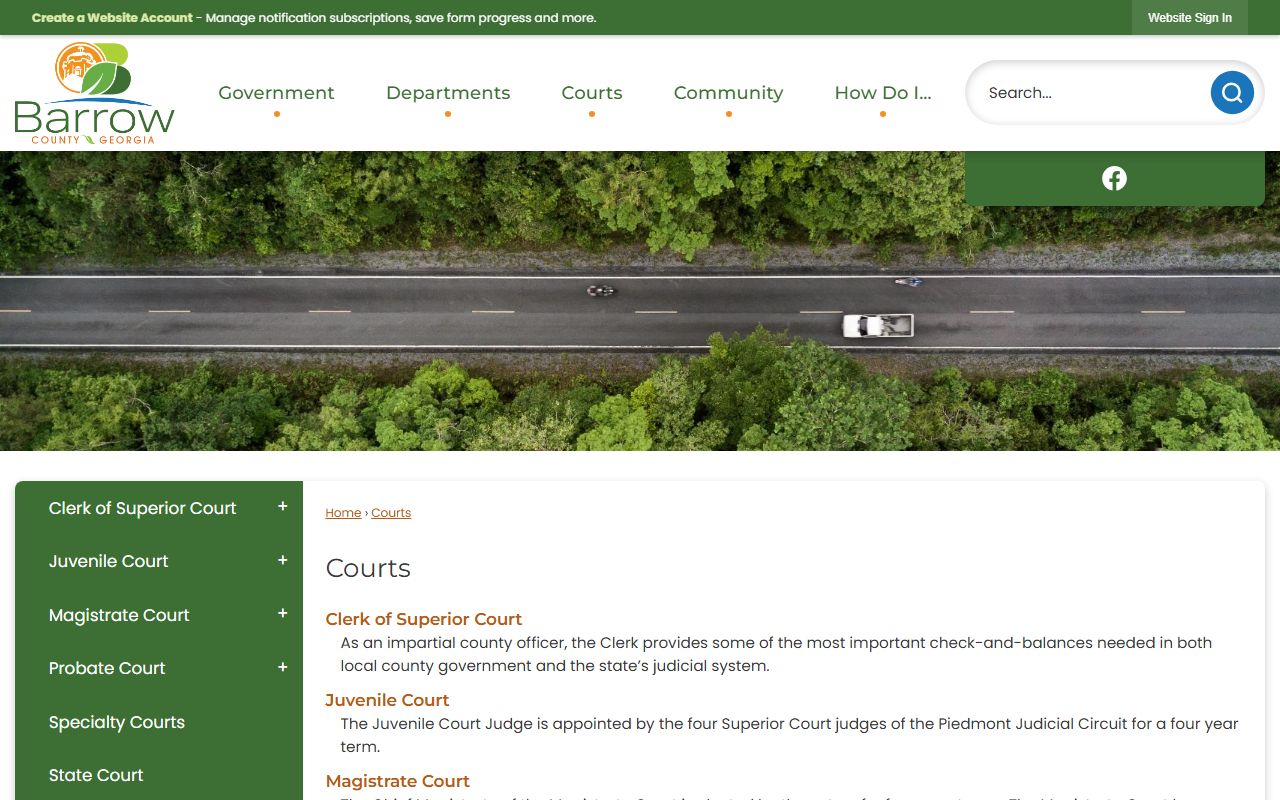Expand Probate Court sidebar plus toggle
Viewport: 1280px width, 800px height.
[x=283, y=668]
